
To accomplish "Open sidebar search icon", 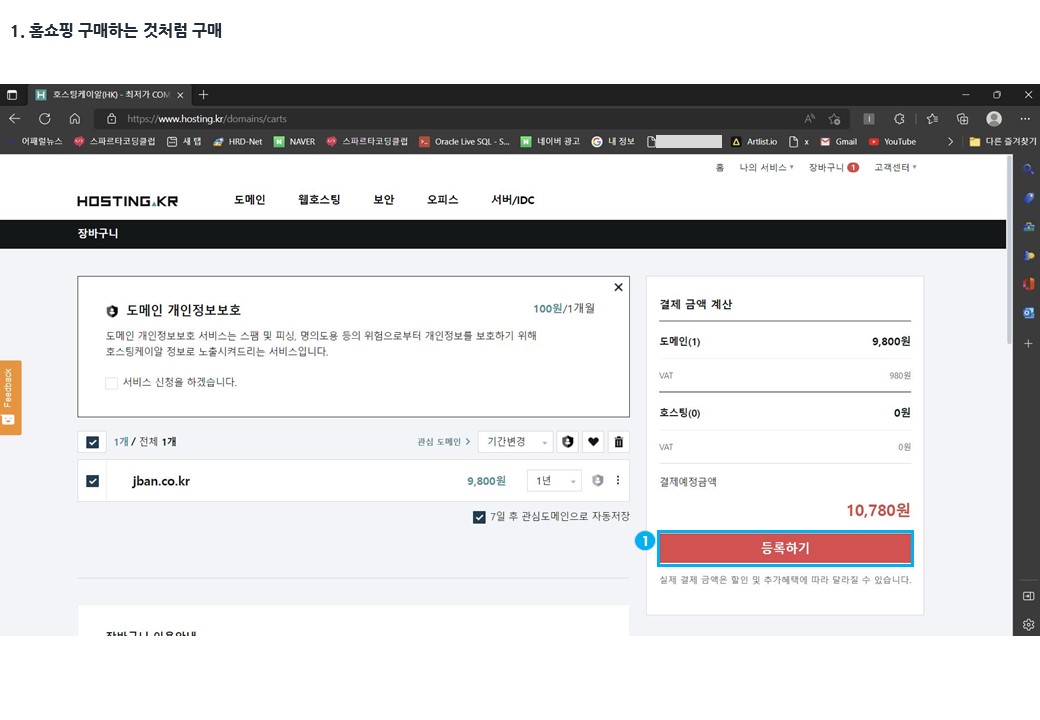I will point(1028,169).
